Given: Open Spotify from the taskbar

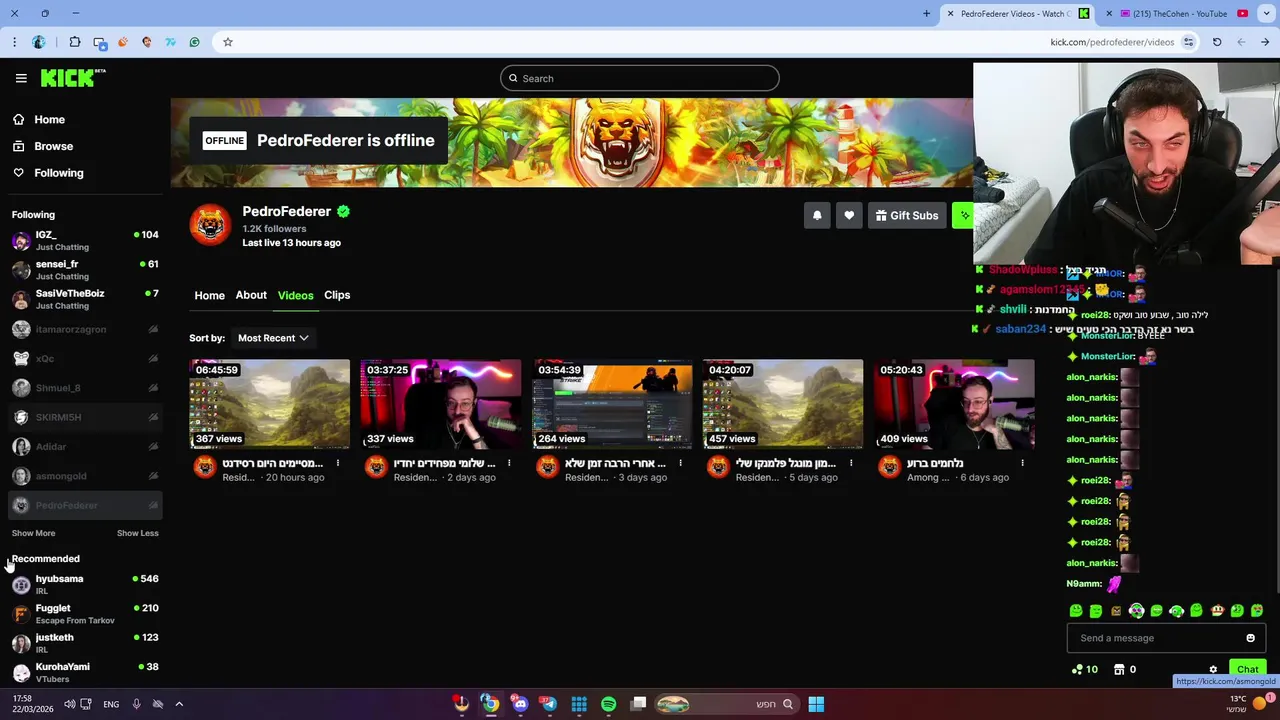Looking at the screenshot, I should [608, 704].
